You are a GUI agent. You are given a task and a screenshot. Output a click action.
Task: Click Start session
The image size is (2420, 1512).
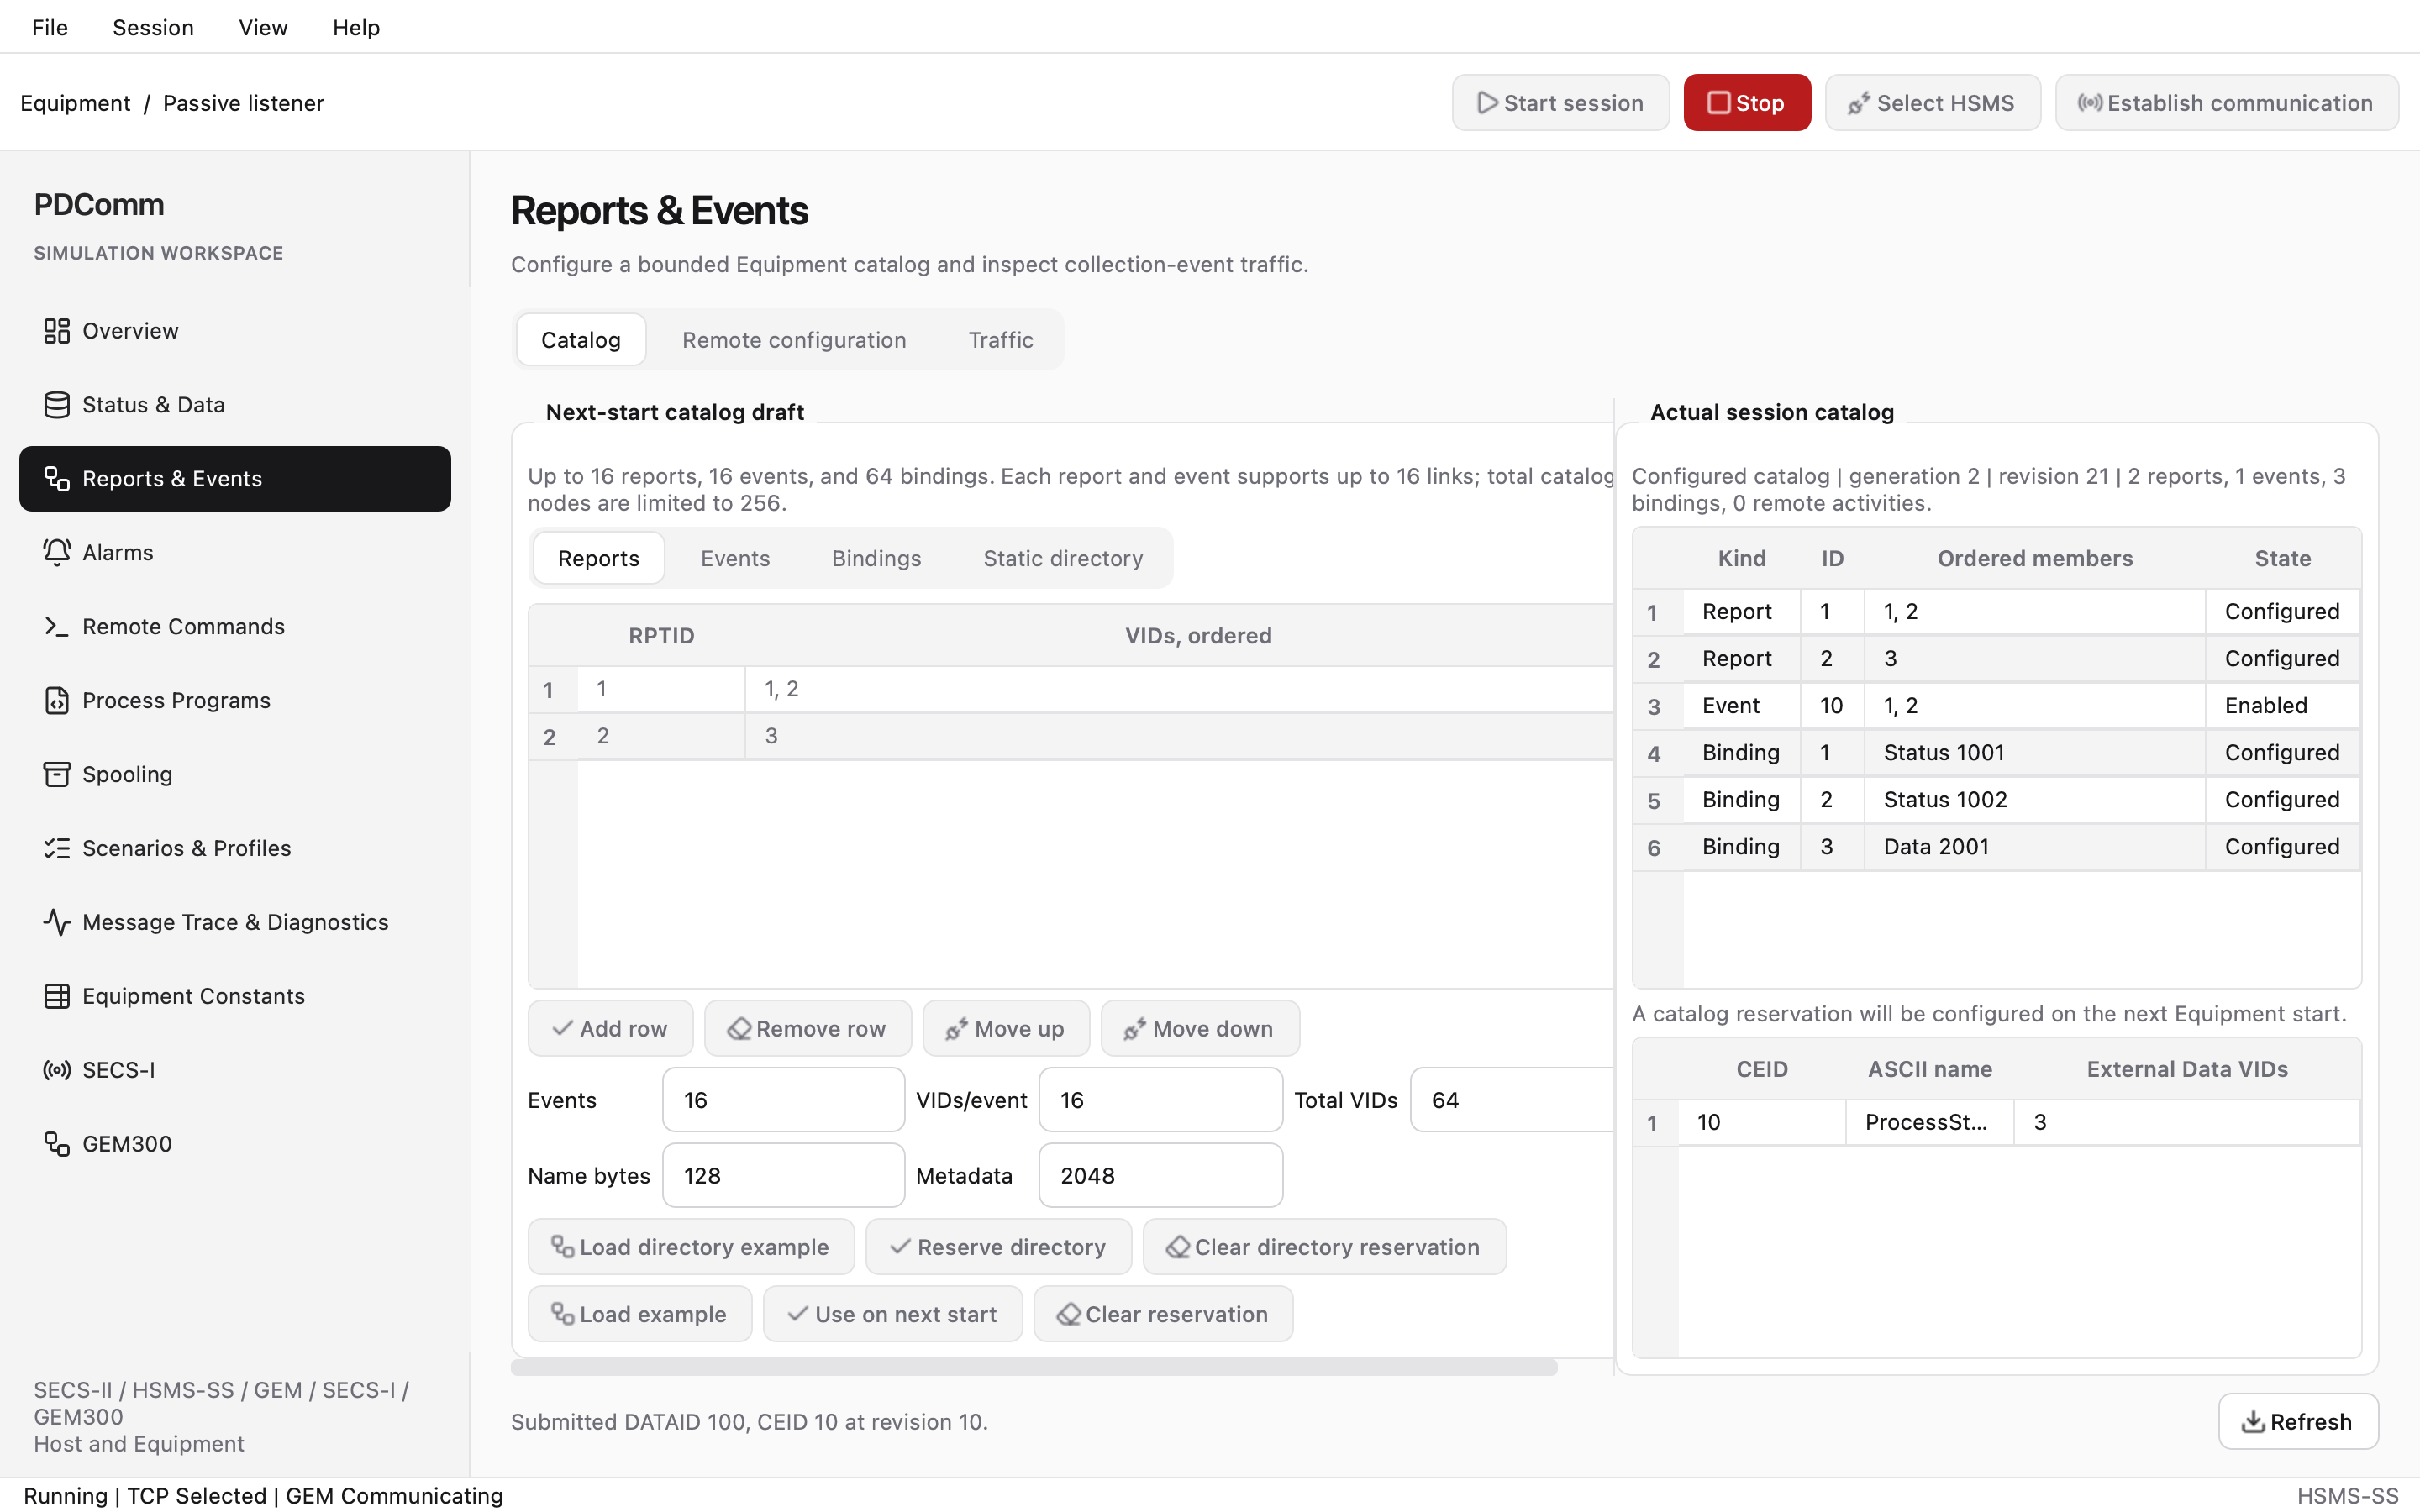tap(1561, 103)
